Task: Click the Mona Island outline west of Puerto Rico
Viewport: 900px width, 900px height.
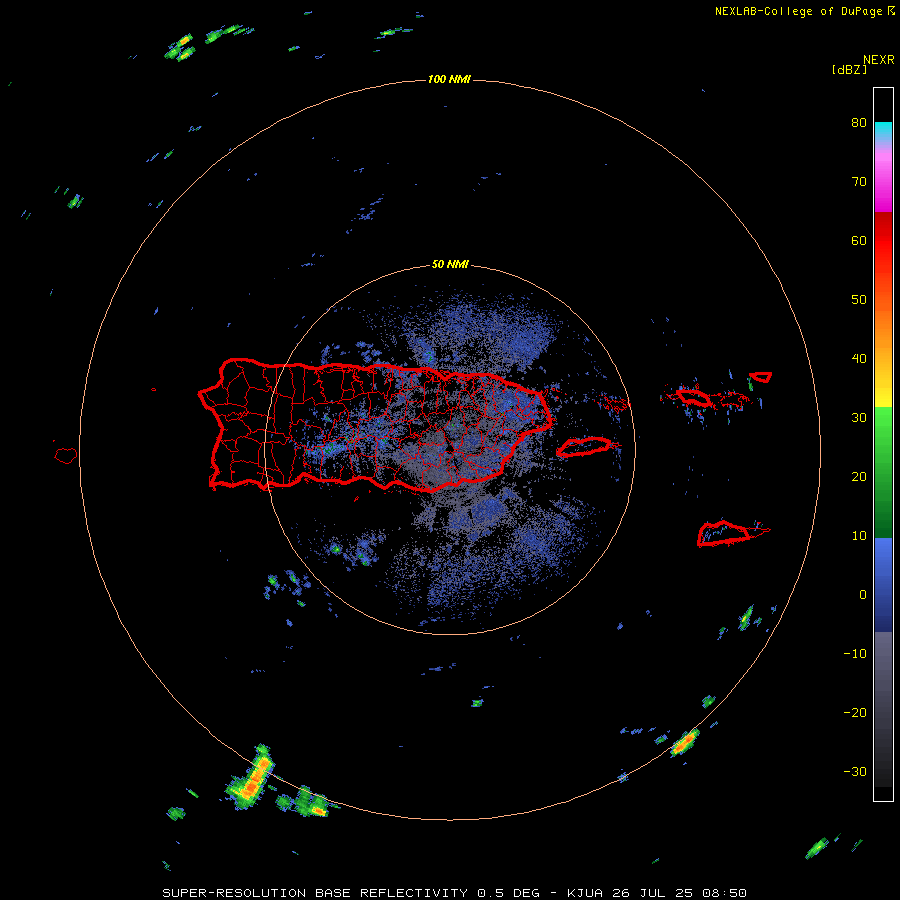Action: (66, 456)
